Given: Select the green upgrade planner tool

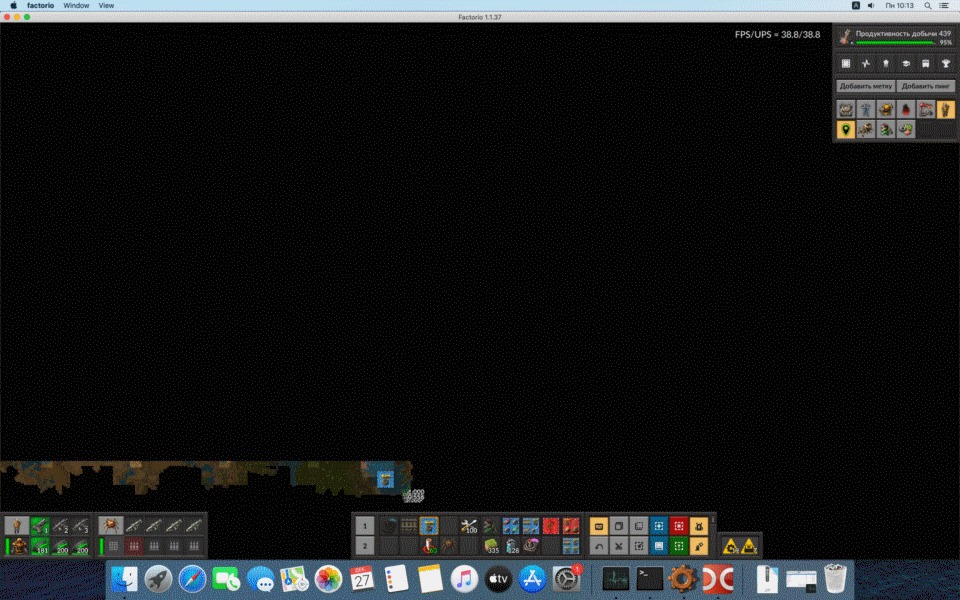Looking at the screenshot, I should click(x=679, y=546).
